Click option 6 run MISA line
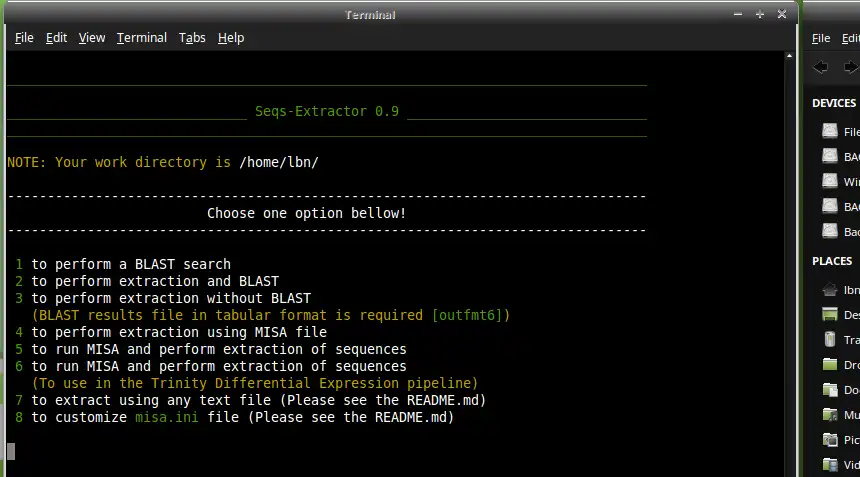The image size is (860, 477). coord(211,366)
